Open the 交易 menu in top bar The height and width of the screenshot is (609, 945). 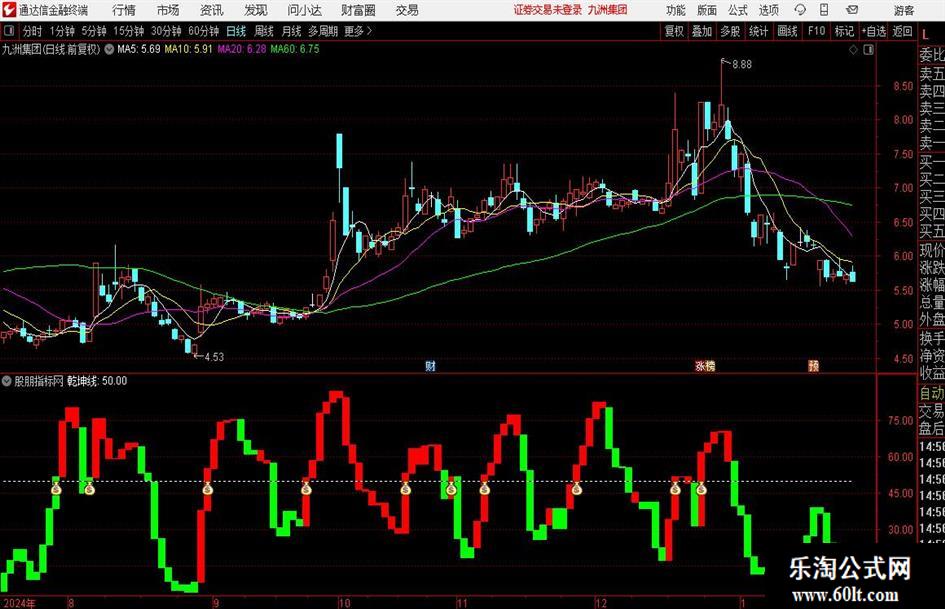(x=407, y=10)
